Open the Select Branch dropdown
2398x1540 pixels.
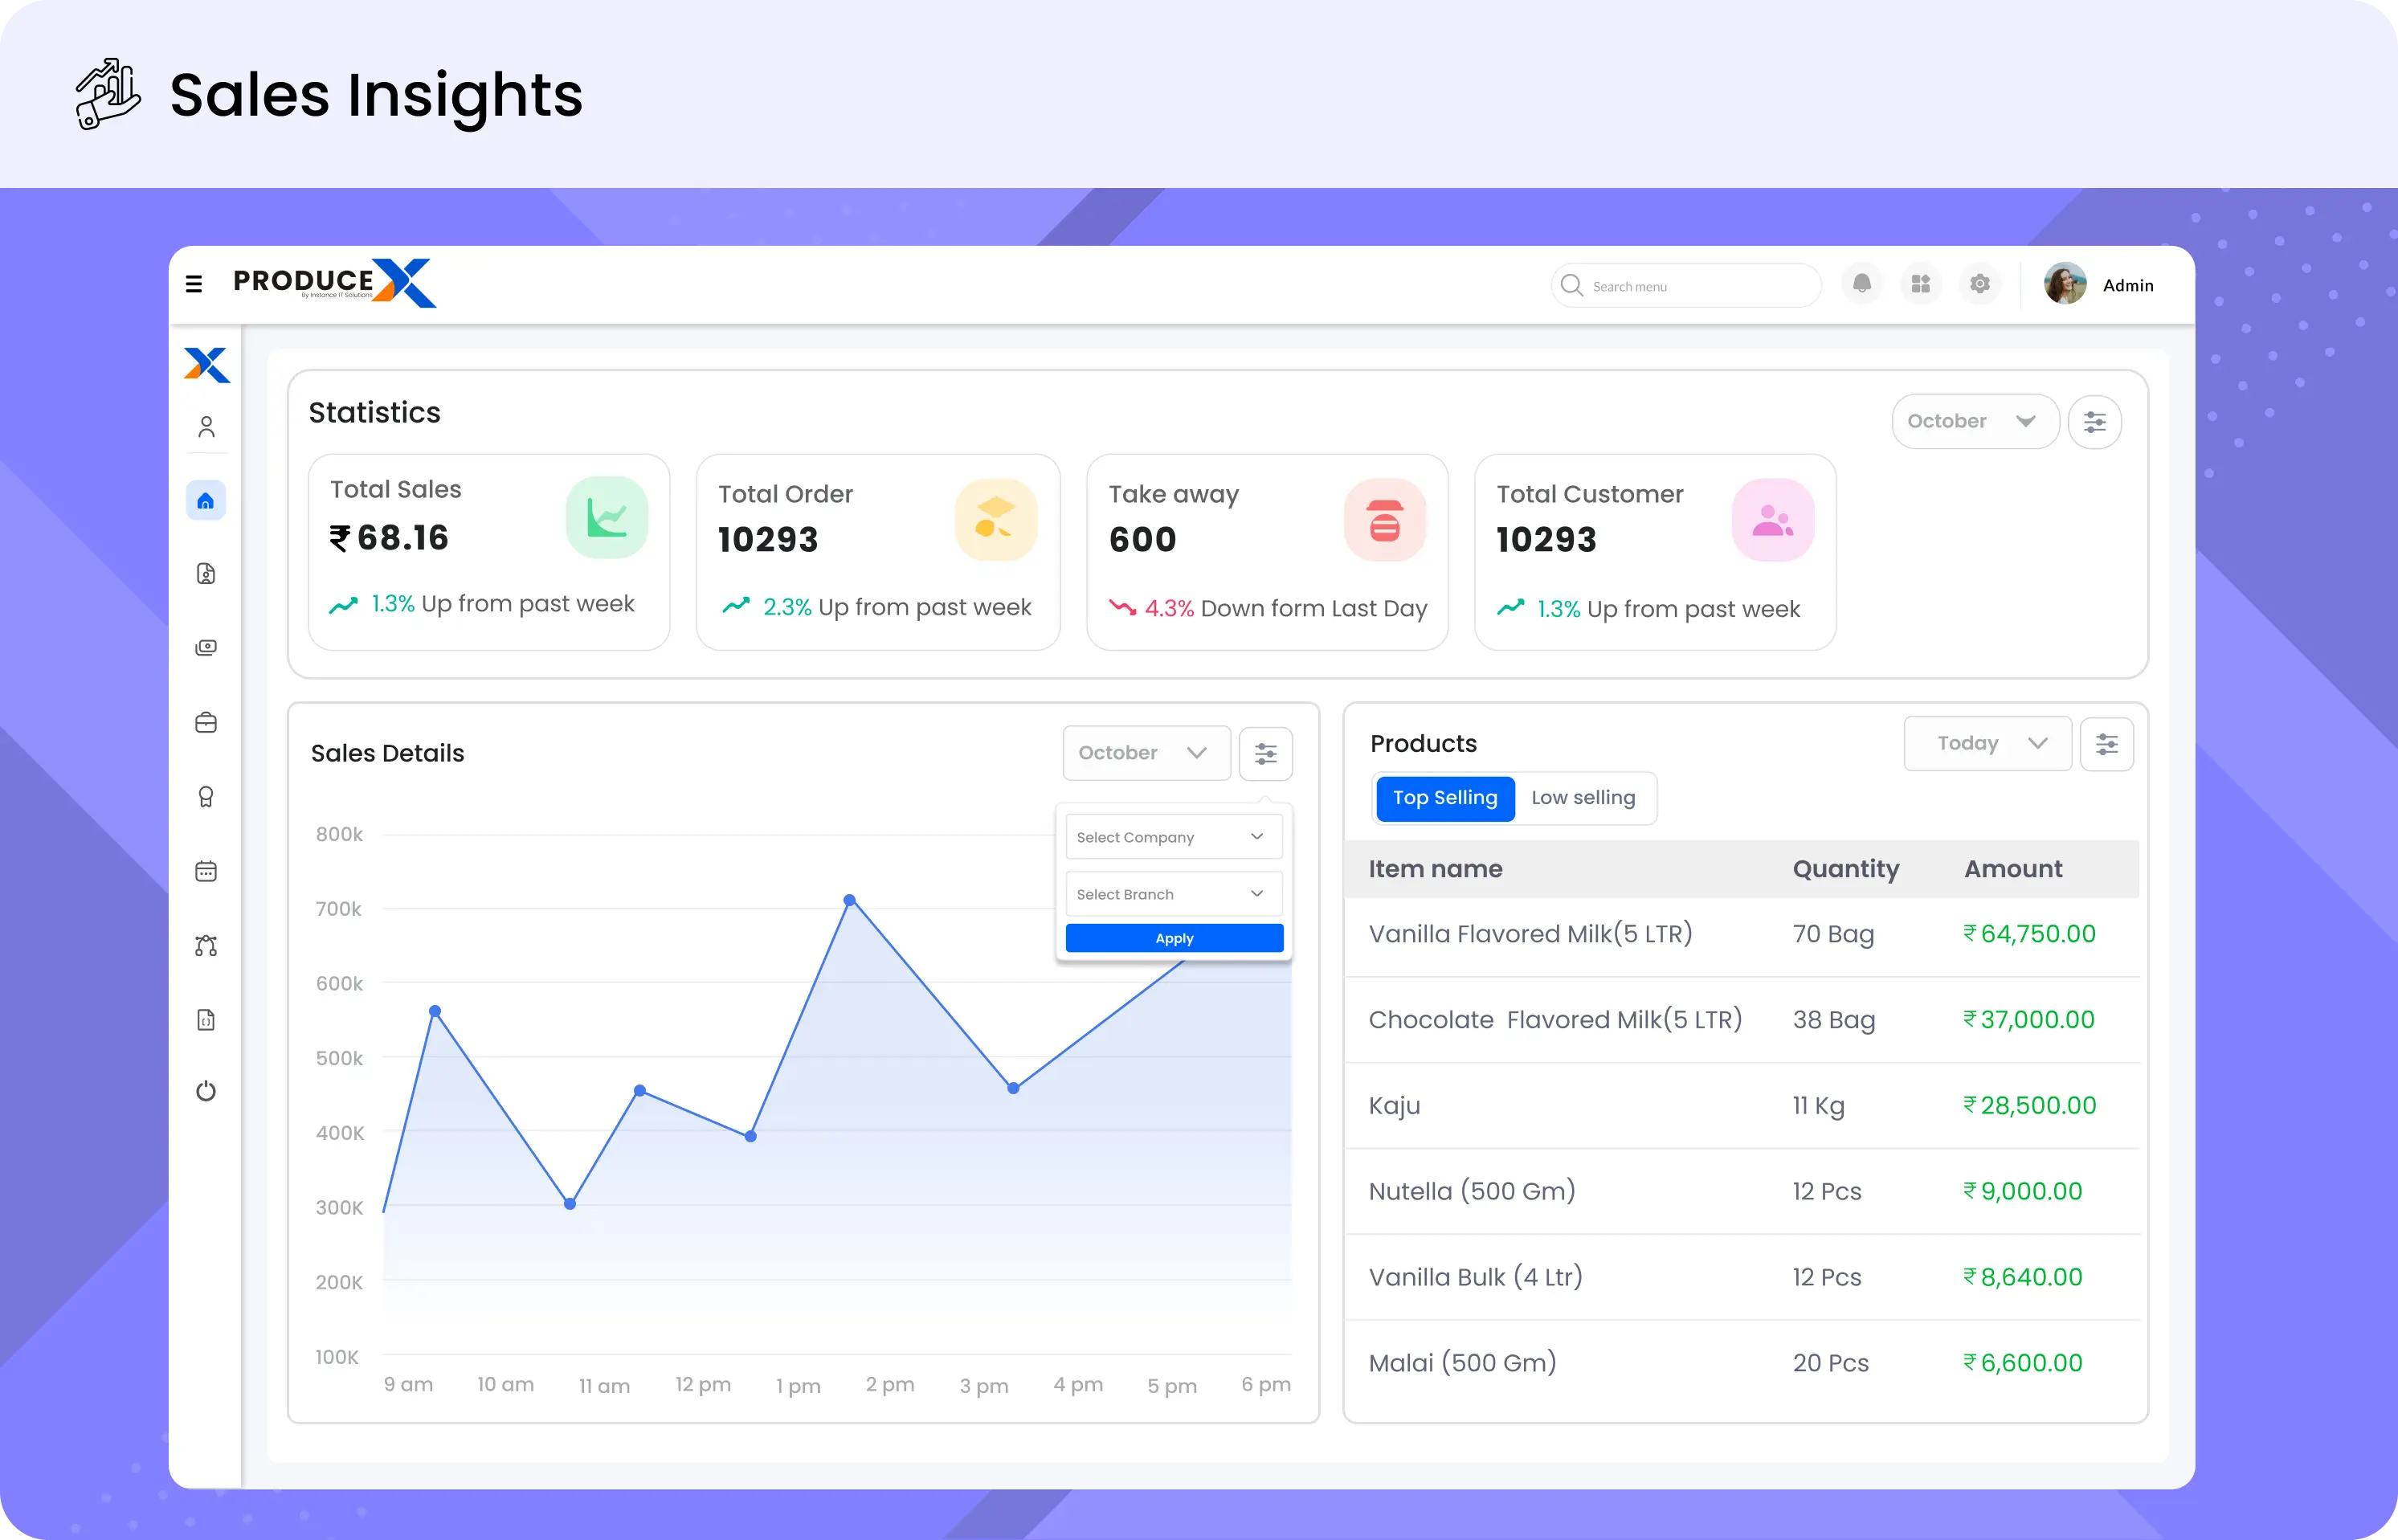click(1174, 894)
